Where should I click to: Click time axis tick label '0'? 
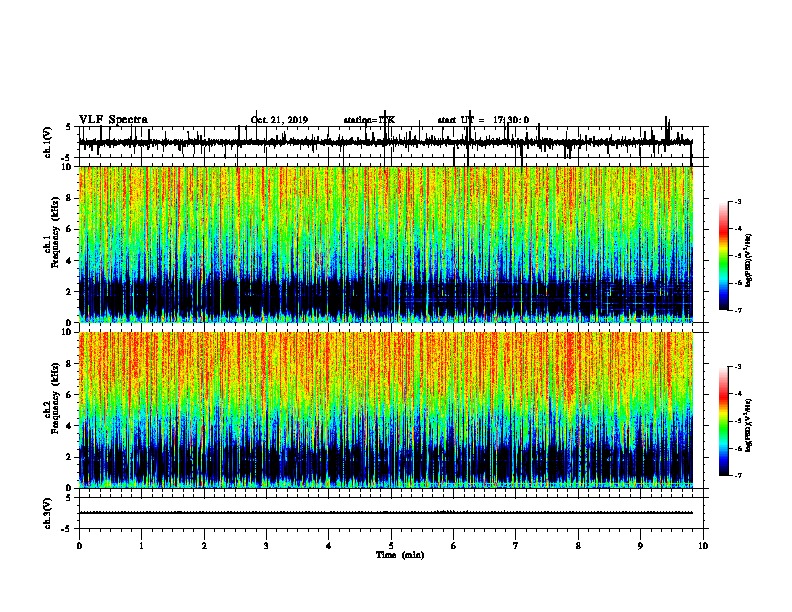(79, 546)
